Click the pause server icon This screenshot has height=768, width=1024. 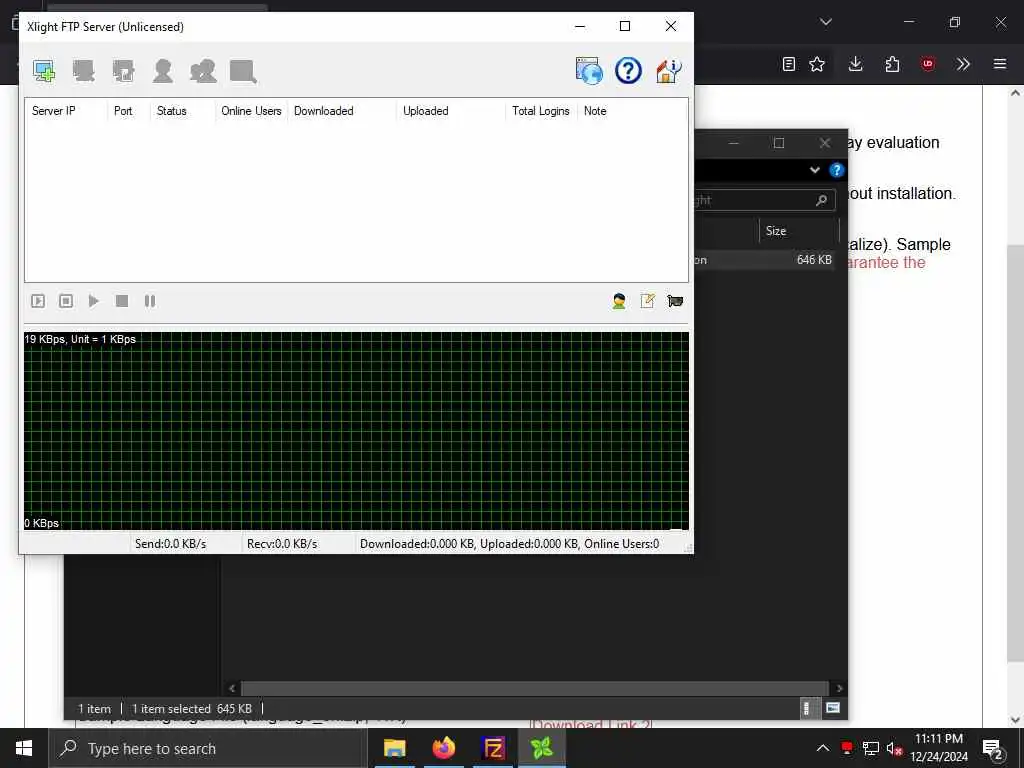tap(150, 301)
